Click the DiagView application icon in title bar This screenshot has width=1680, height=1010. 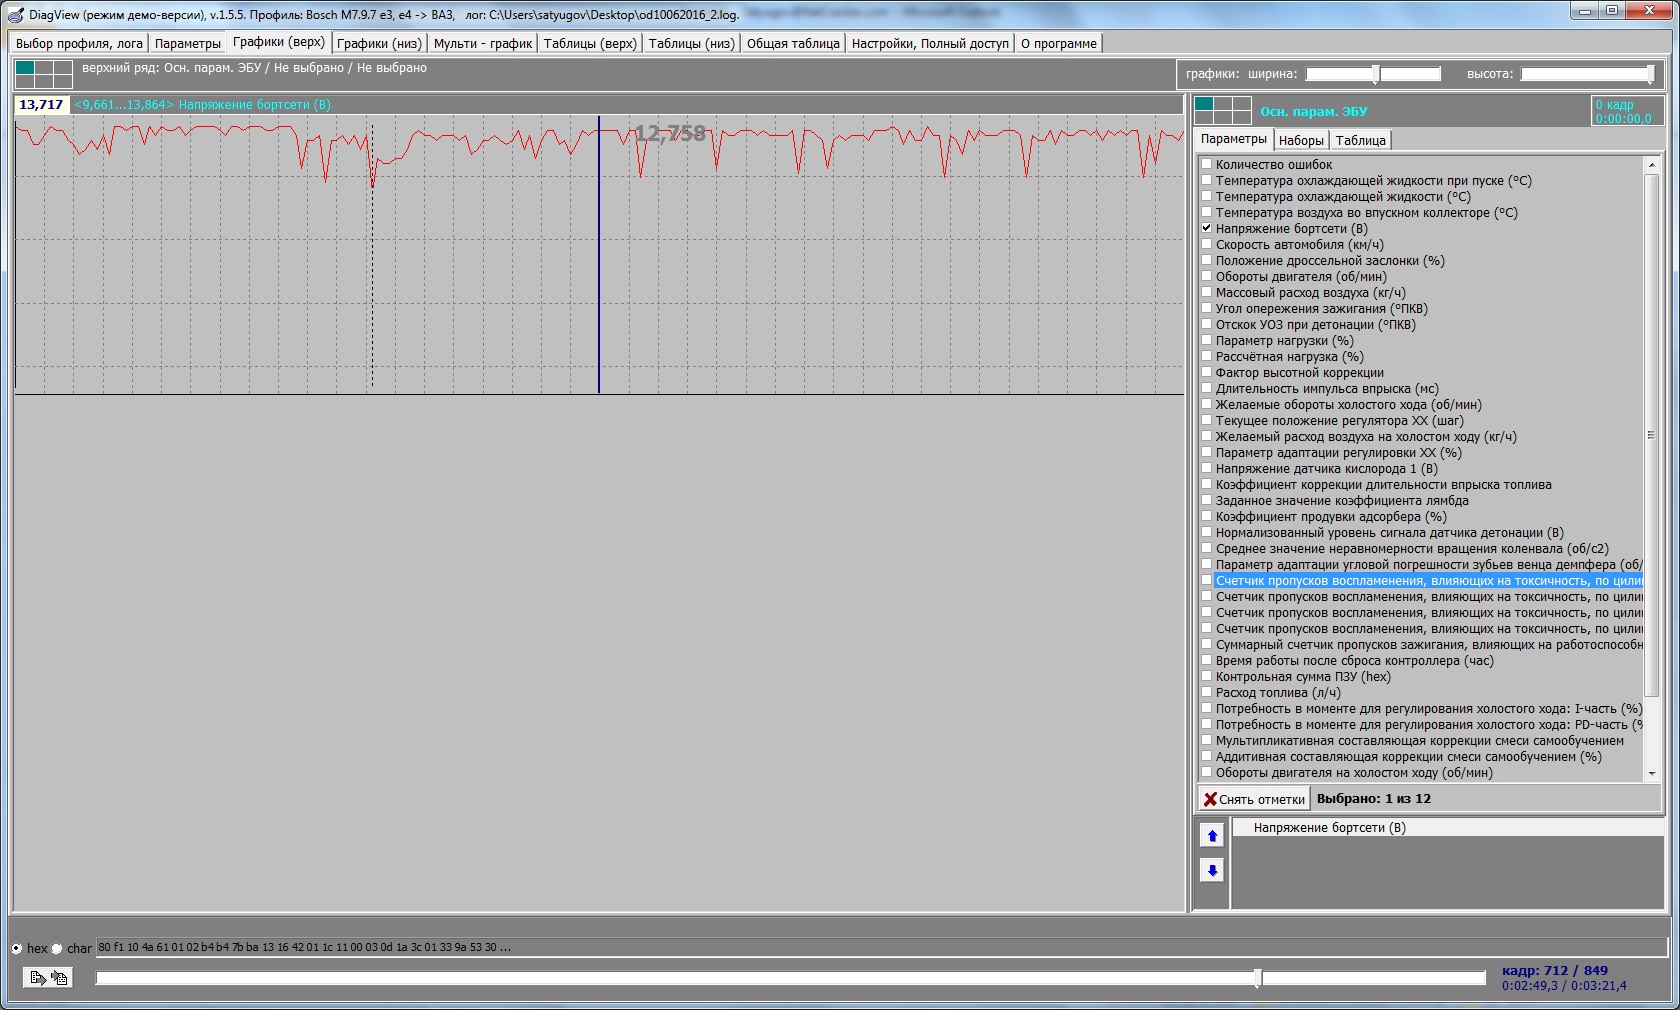click(x=15, y=14)
